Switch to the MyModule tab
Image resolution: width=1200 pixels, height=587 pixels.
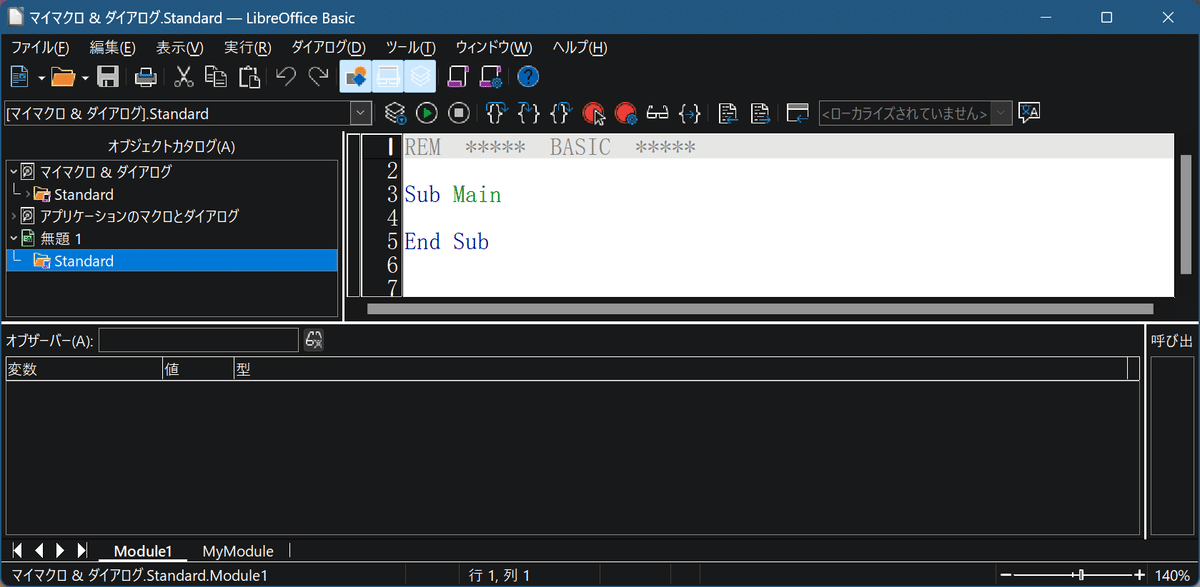[x=238, y=551]
